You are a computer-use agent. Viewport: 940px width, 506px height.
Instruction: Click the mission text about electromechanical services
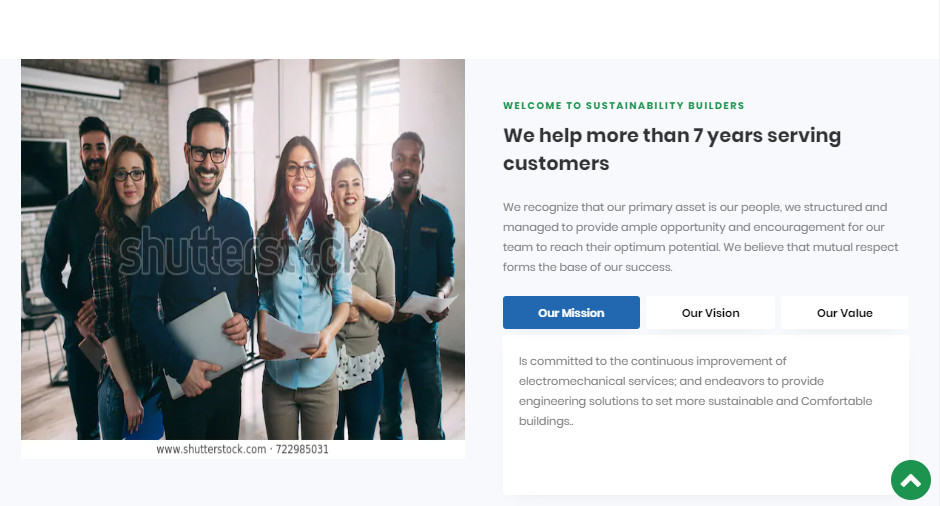pos(695,391)
